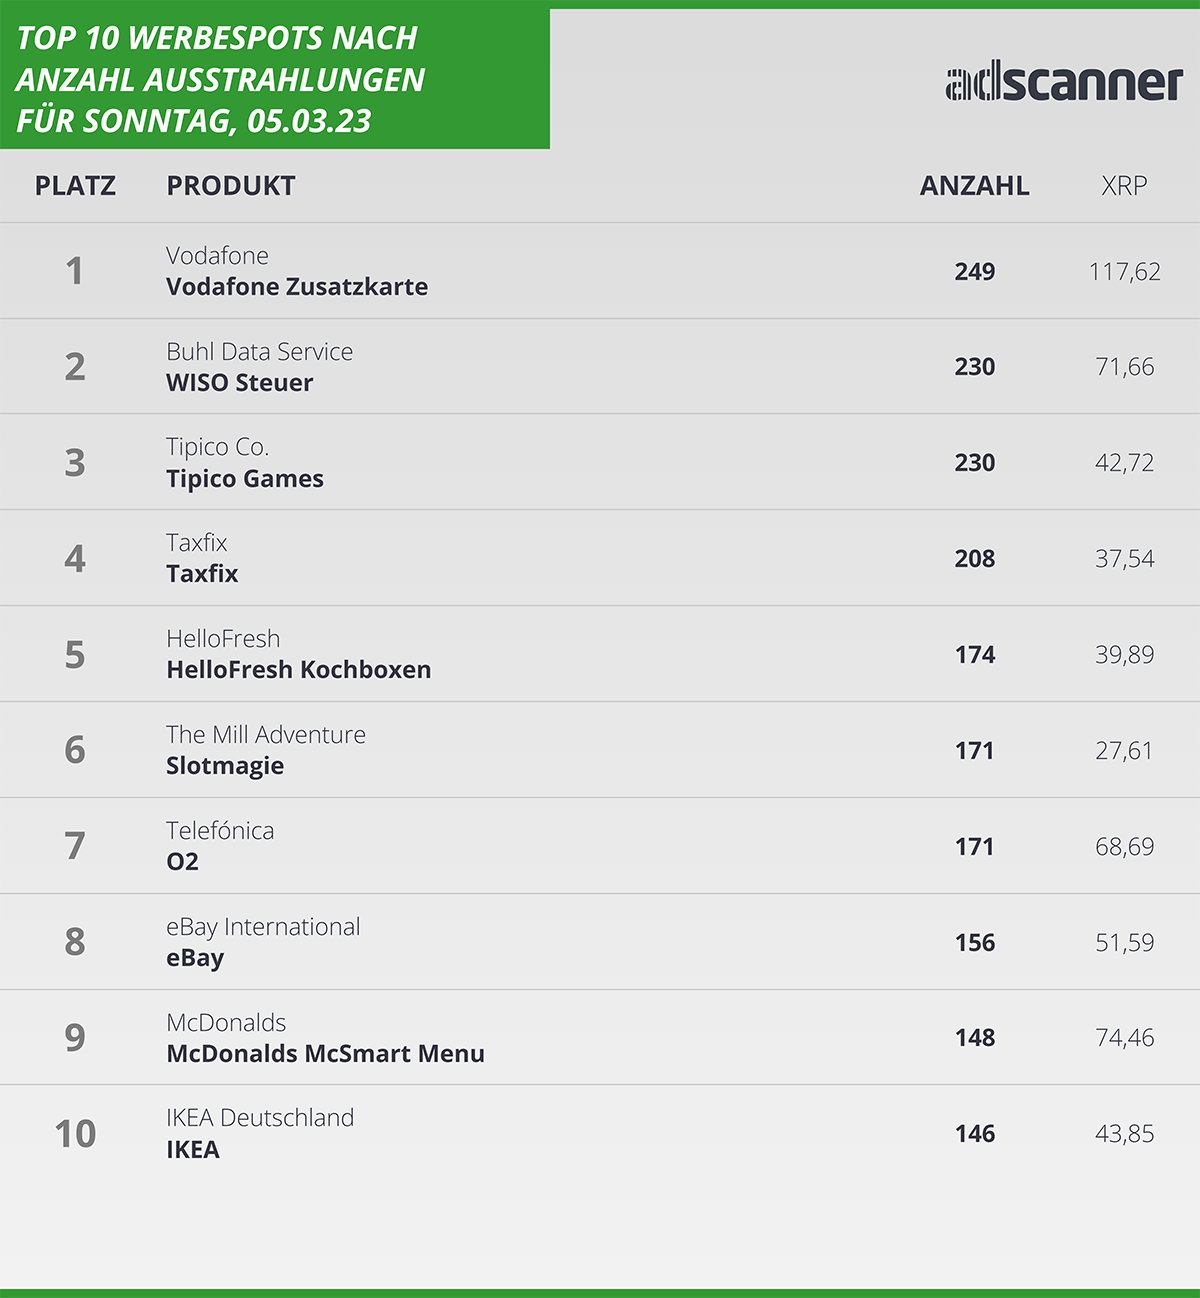1200x1298 pixels.
Task: Click the Slotmagie product name
Action: pos(225,766)
